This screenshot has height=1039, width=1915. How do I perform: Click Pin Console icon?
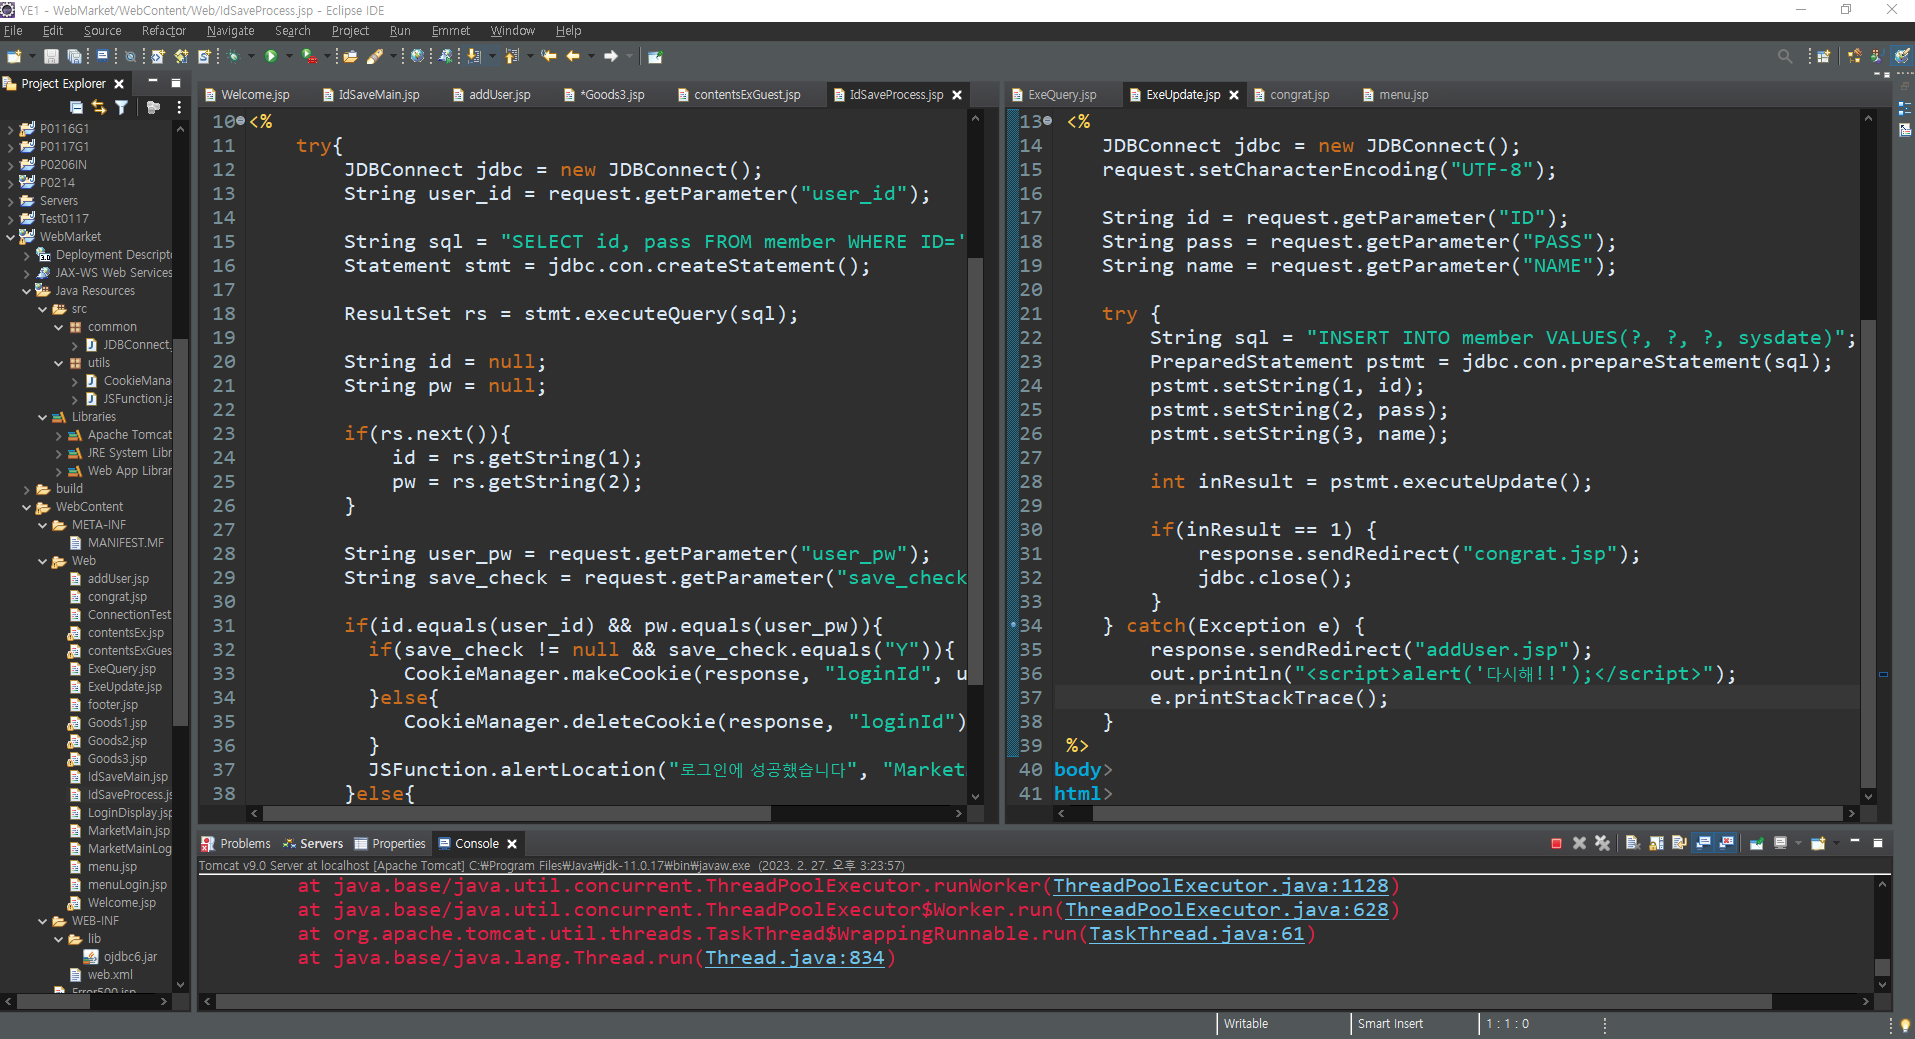click(x=1756, y=844)
